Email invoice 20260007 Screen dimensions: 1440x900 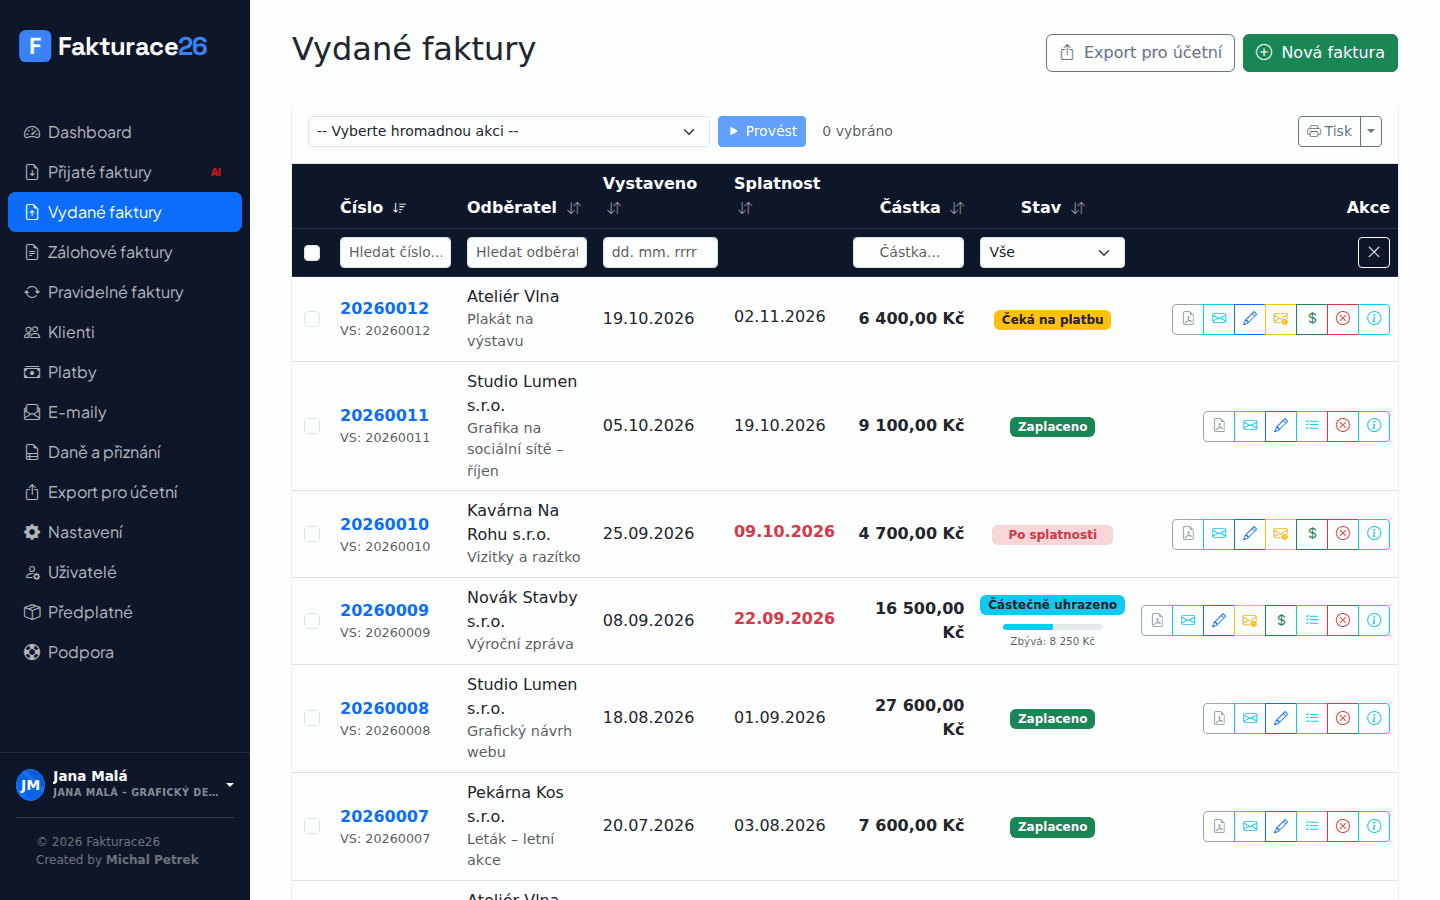point(1250,826)
